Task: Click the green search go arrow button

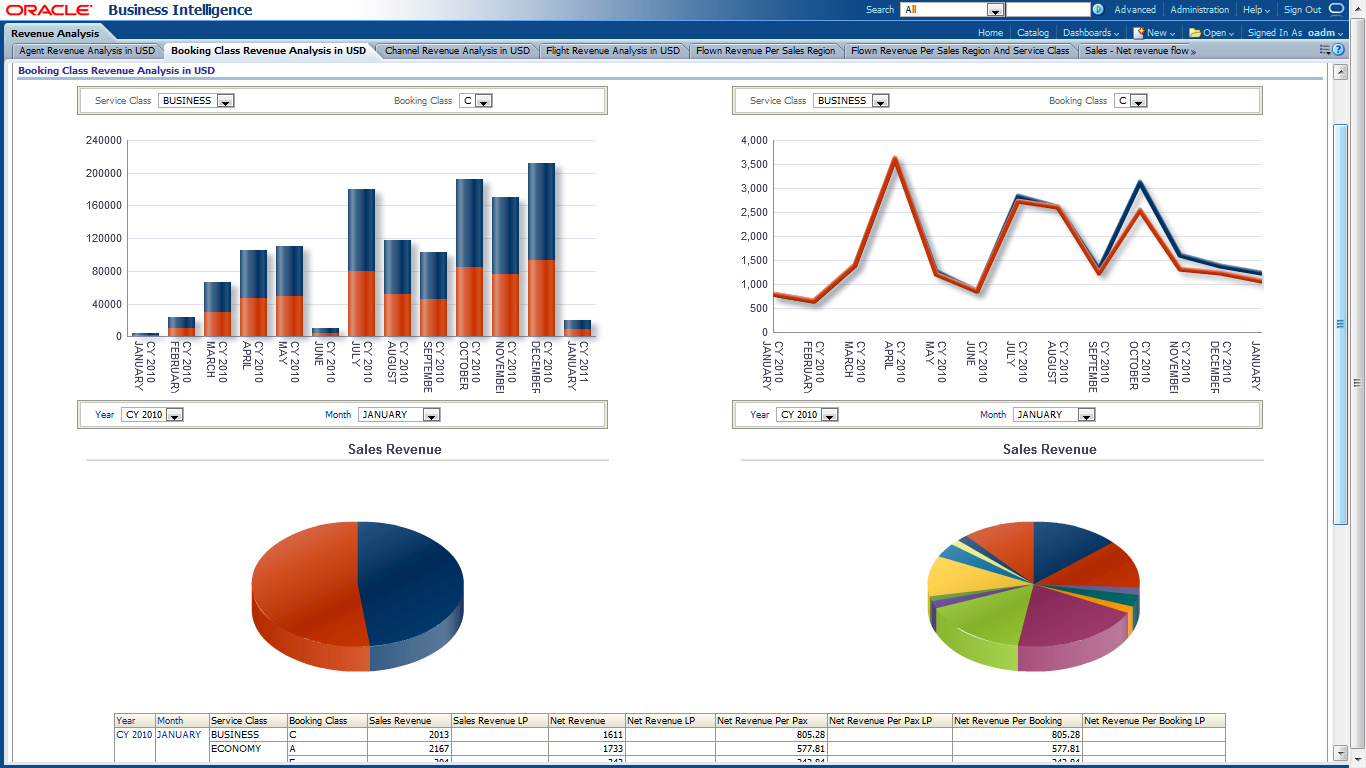Action: [x=1098, y=10]
